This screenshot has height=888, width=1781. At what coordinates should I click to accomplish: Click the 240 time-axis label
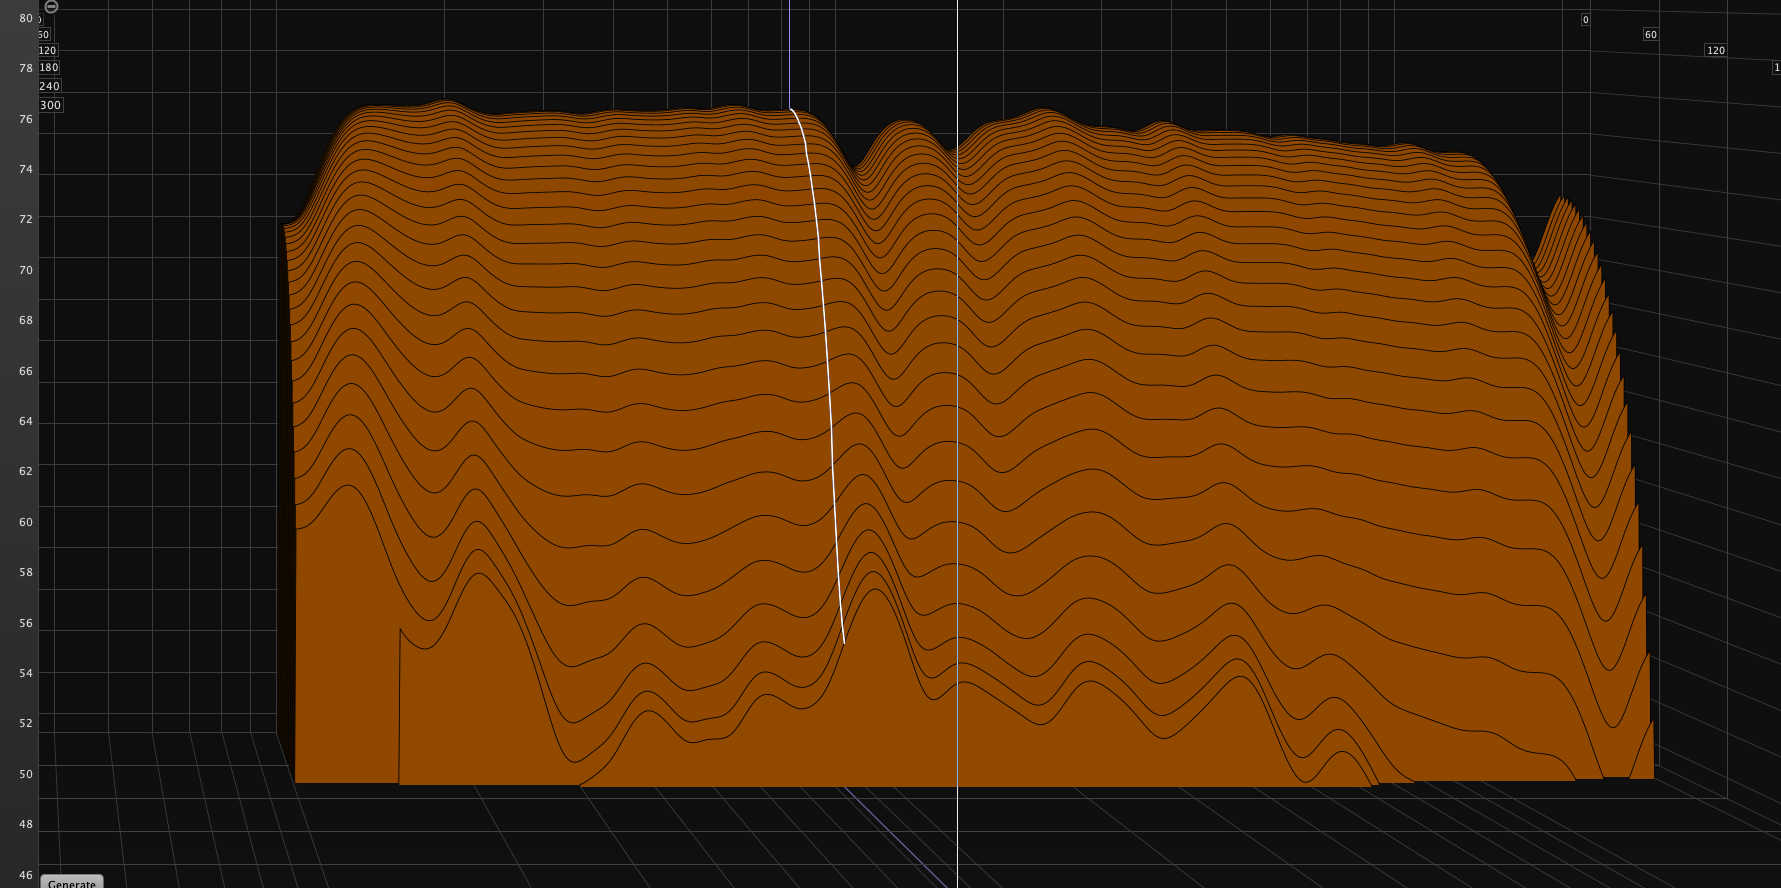pos(50,86)
